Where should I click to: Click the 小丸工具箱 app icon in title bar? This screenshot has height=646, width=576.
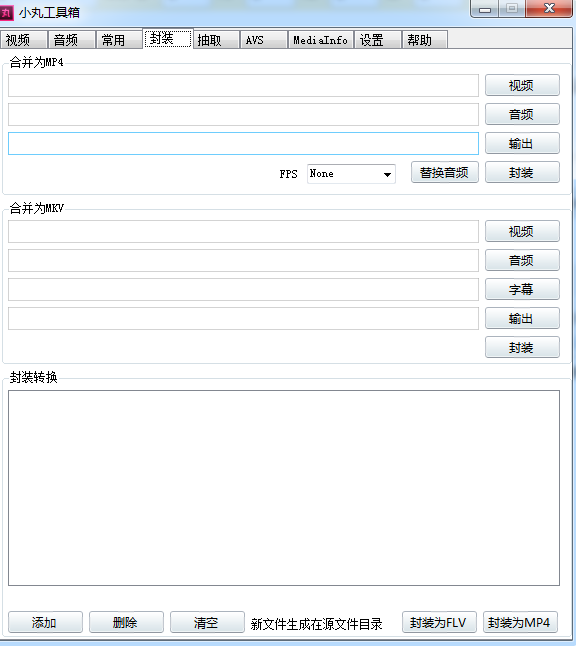tap(7, 12)
